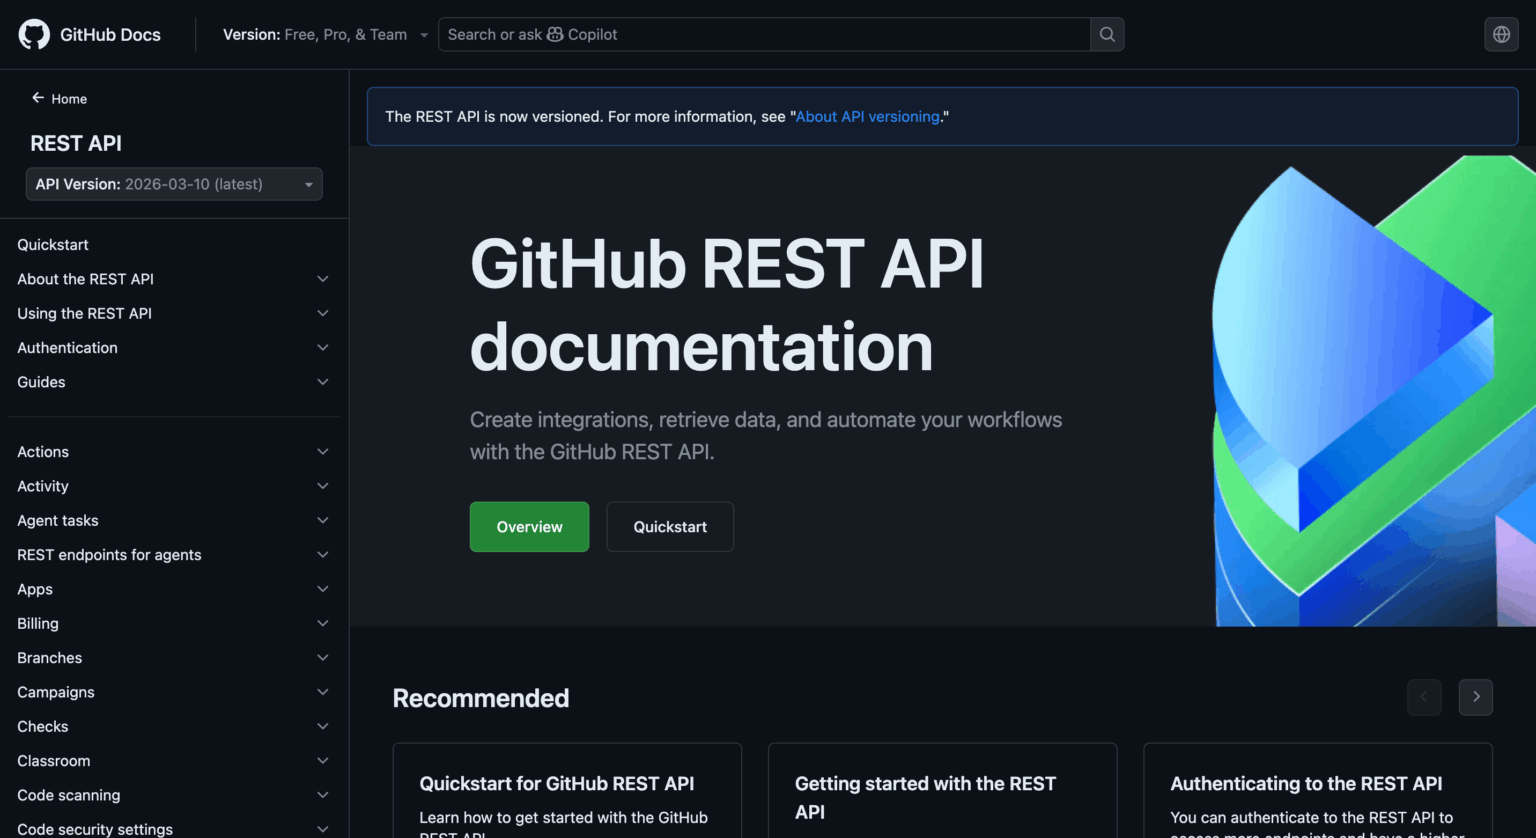
Task: Expand the Classroom sidebar category
Action: pyautogui.click(x=174, y=761)
